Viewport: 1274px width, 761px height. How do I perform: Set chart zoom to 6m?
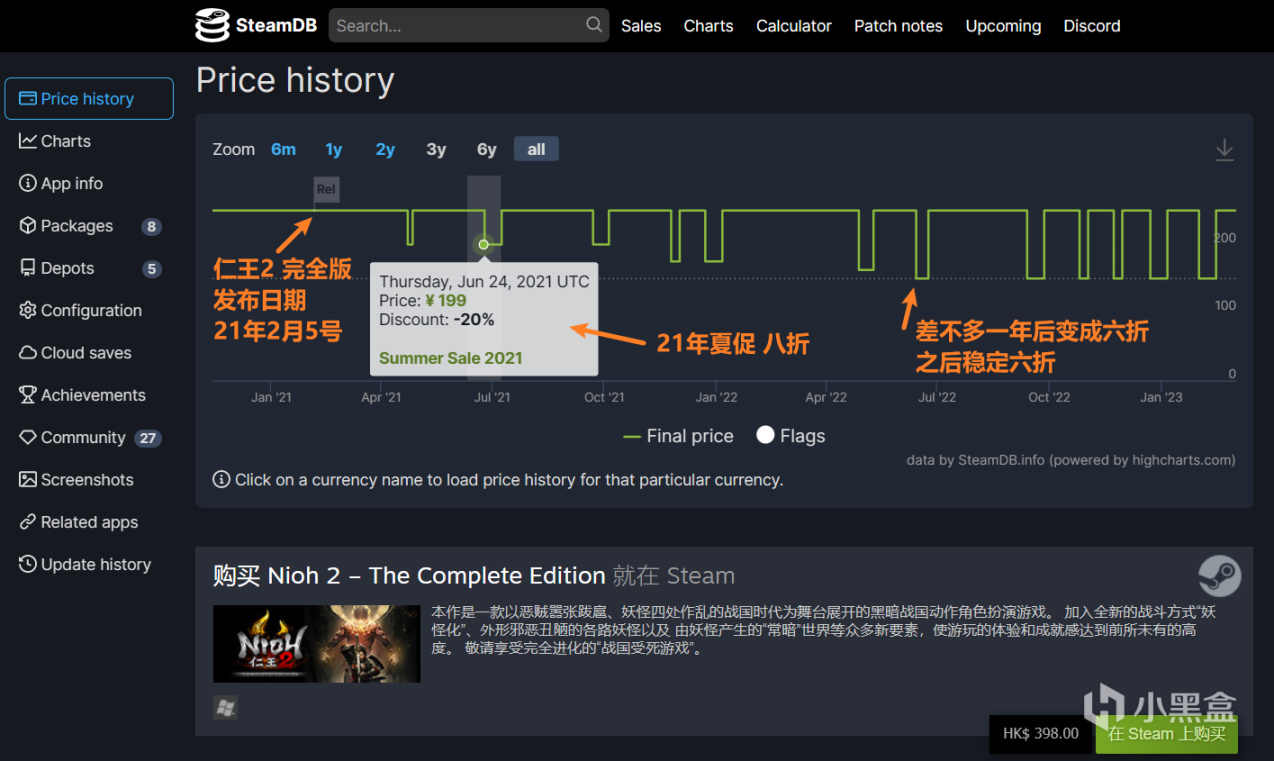[x=283, y=149]
